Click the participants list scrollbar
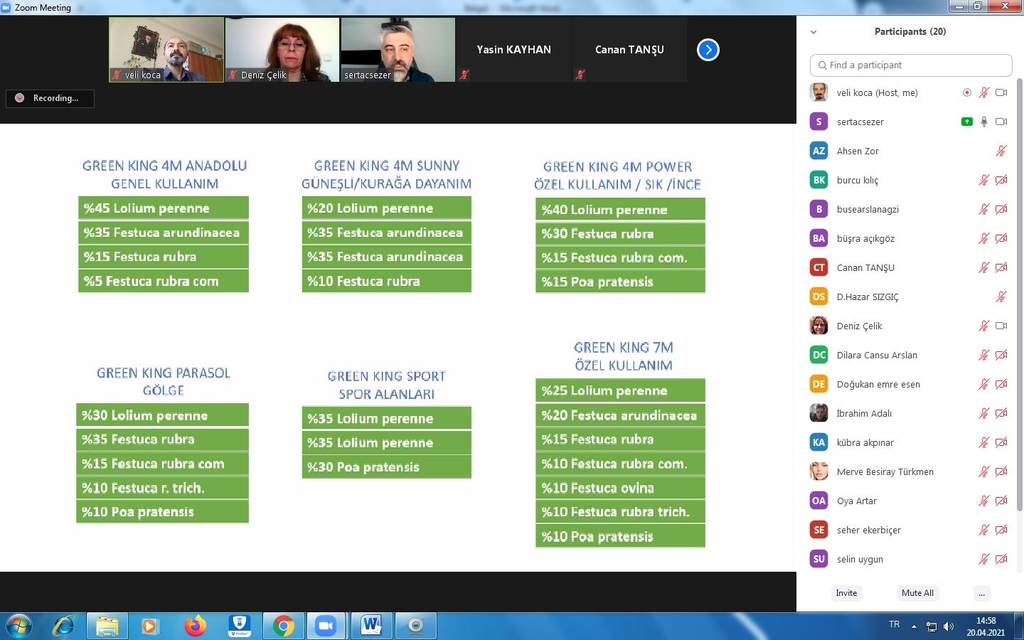1024x640 pixels. 1019,294
